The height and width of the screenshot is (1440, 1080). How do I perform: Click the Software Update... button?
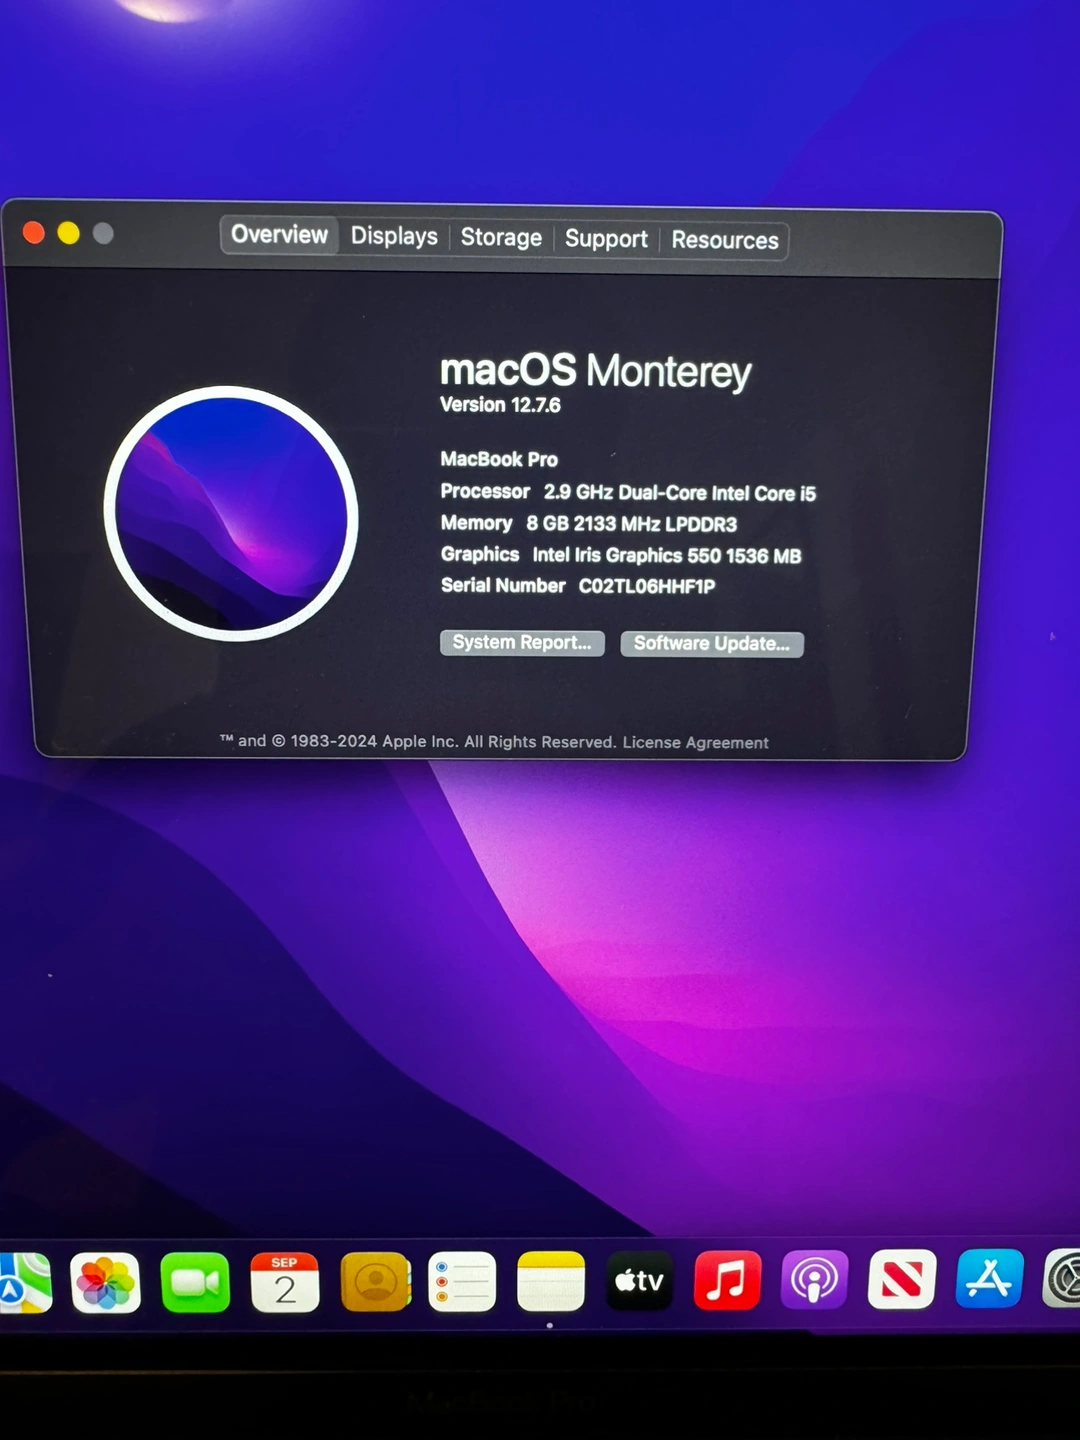(x=711, y=644)
